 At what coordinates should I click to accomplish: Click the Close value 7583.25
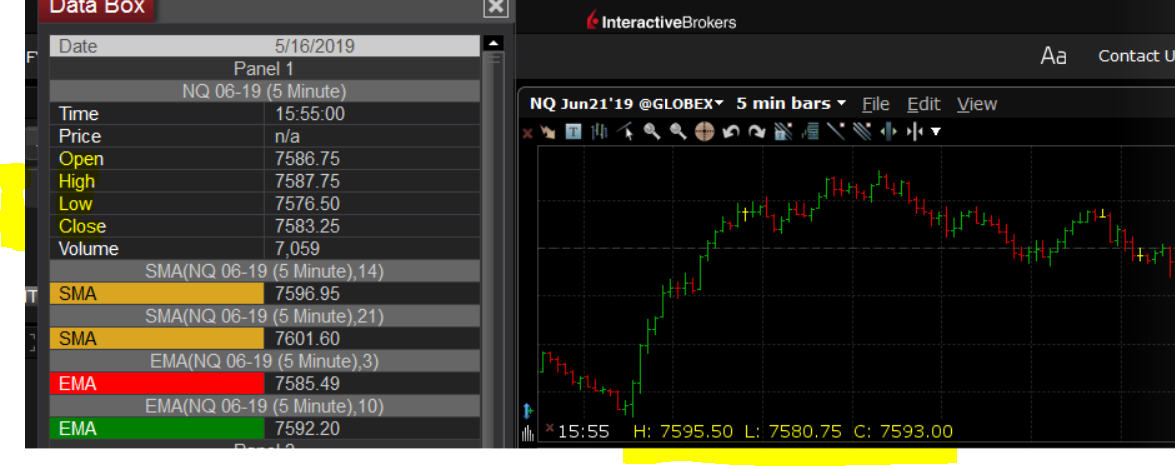tap(307, 226)
